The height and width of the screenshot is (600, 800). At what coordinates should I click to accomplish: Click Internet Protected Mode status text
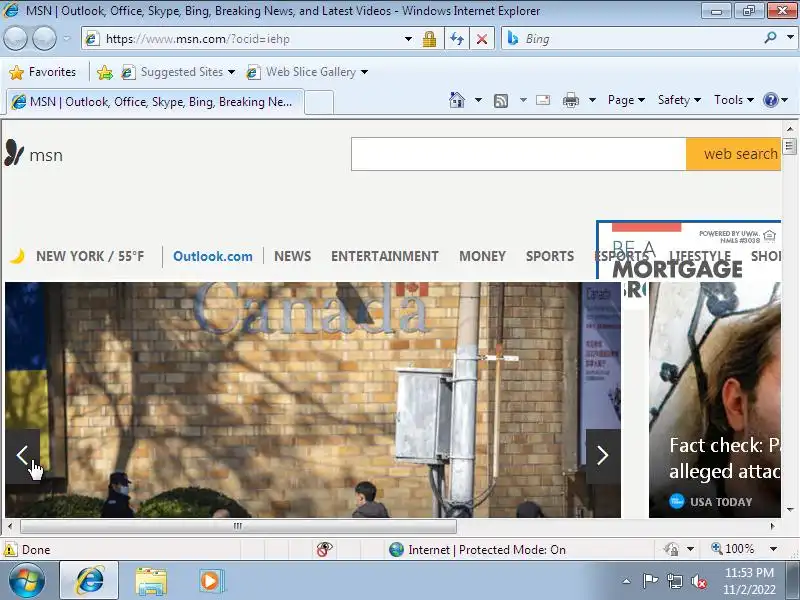pos(487,549)
